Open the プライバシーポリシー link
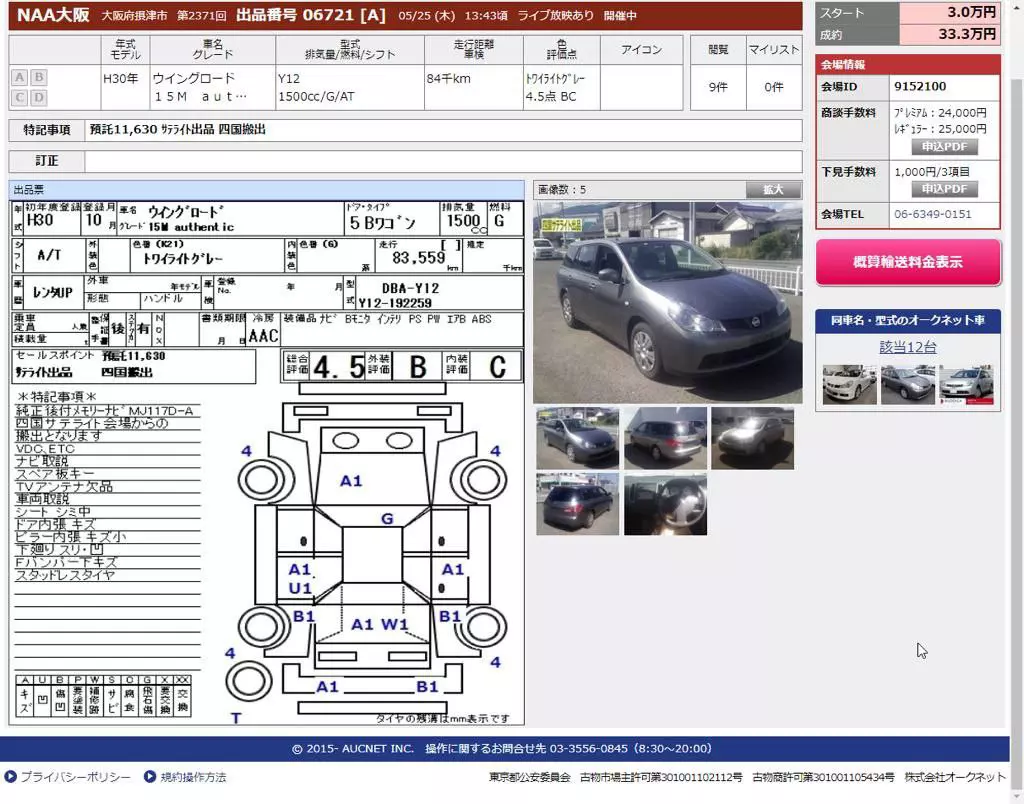 pyautogui.click(x=76, y=777)
